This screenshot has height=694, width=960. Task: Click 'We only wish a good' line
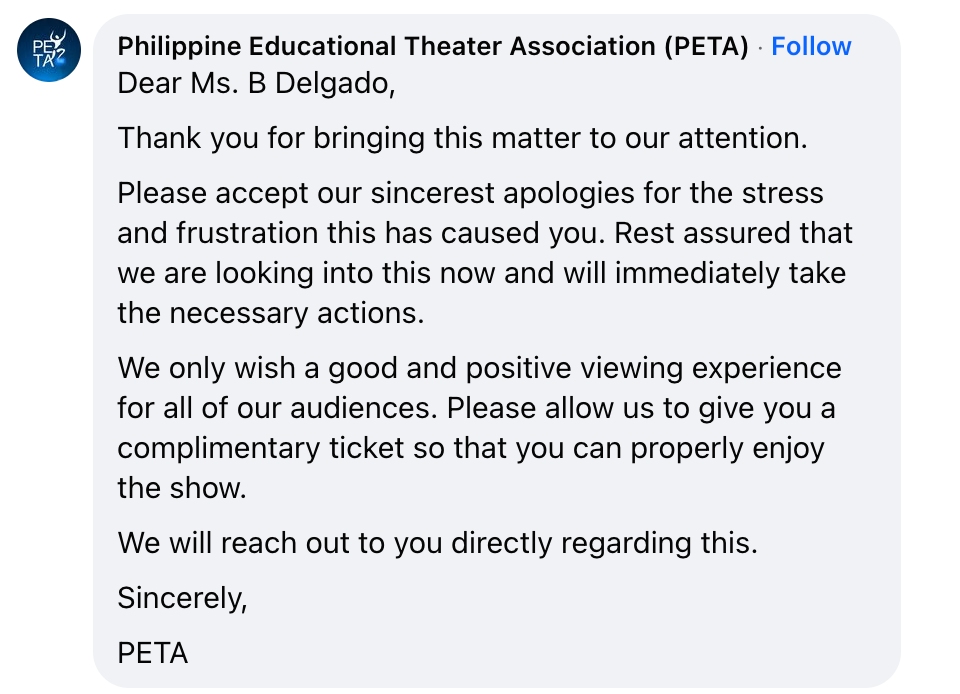[479, 368]
